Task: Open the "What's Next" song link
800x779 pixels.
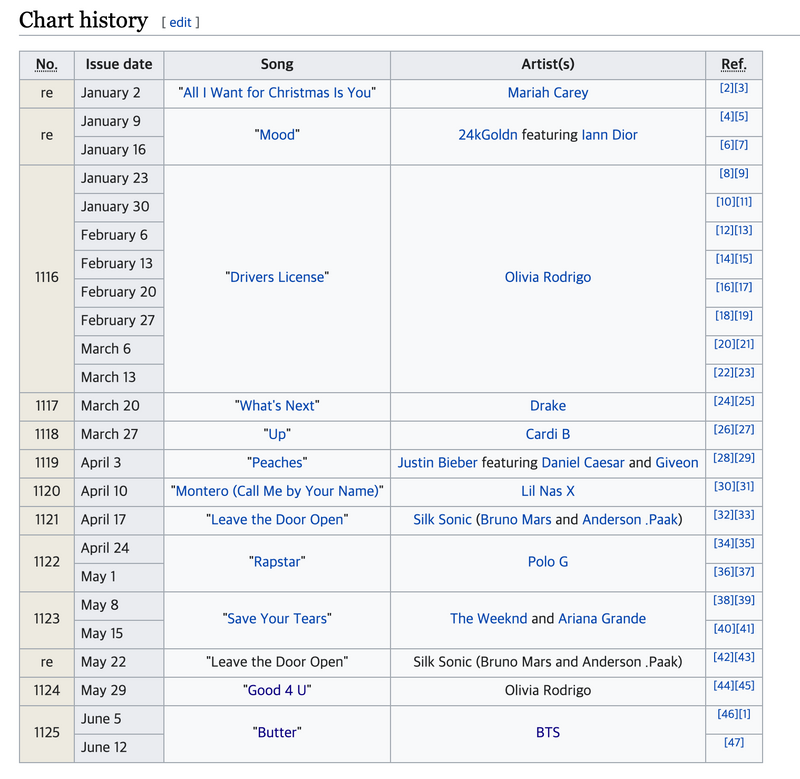Action: click(x=277, y=406)
